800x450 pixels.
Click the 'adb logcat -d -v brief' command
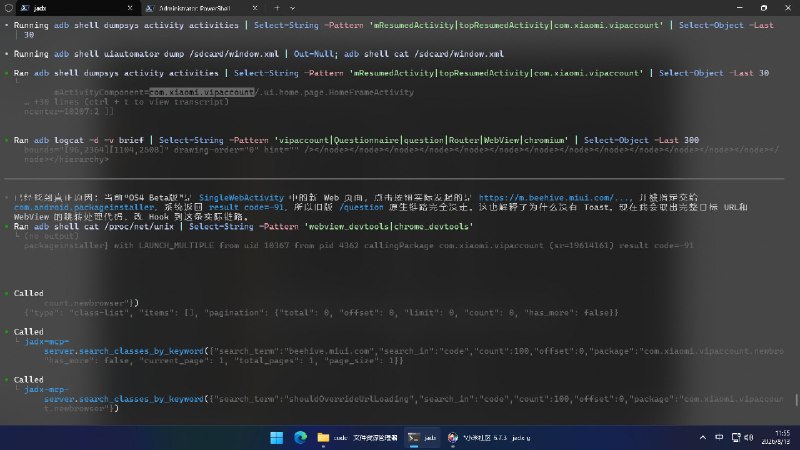89,140
